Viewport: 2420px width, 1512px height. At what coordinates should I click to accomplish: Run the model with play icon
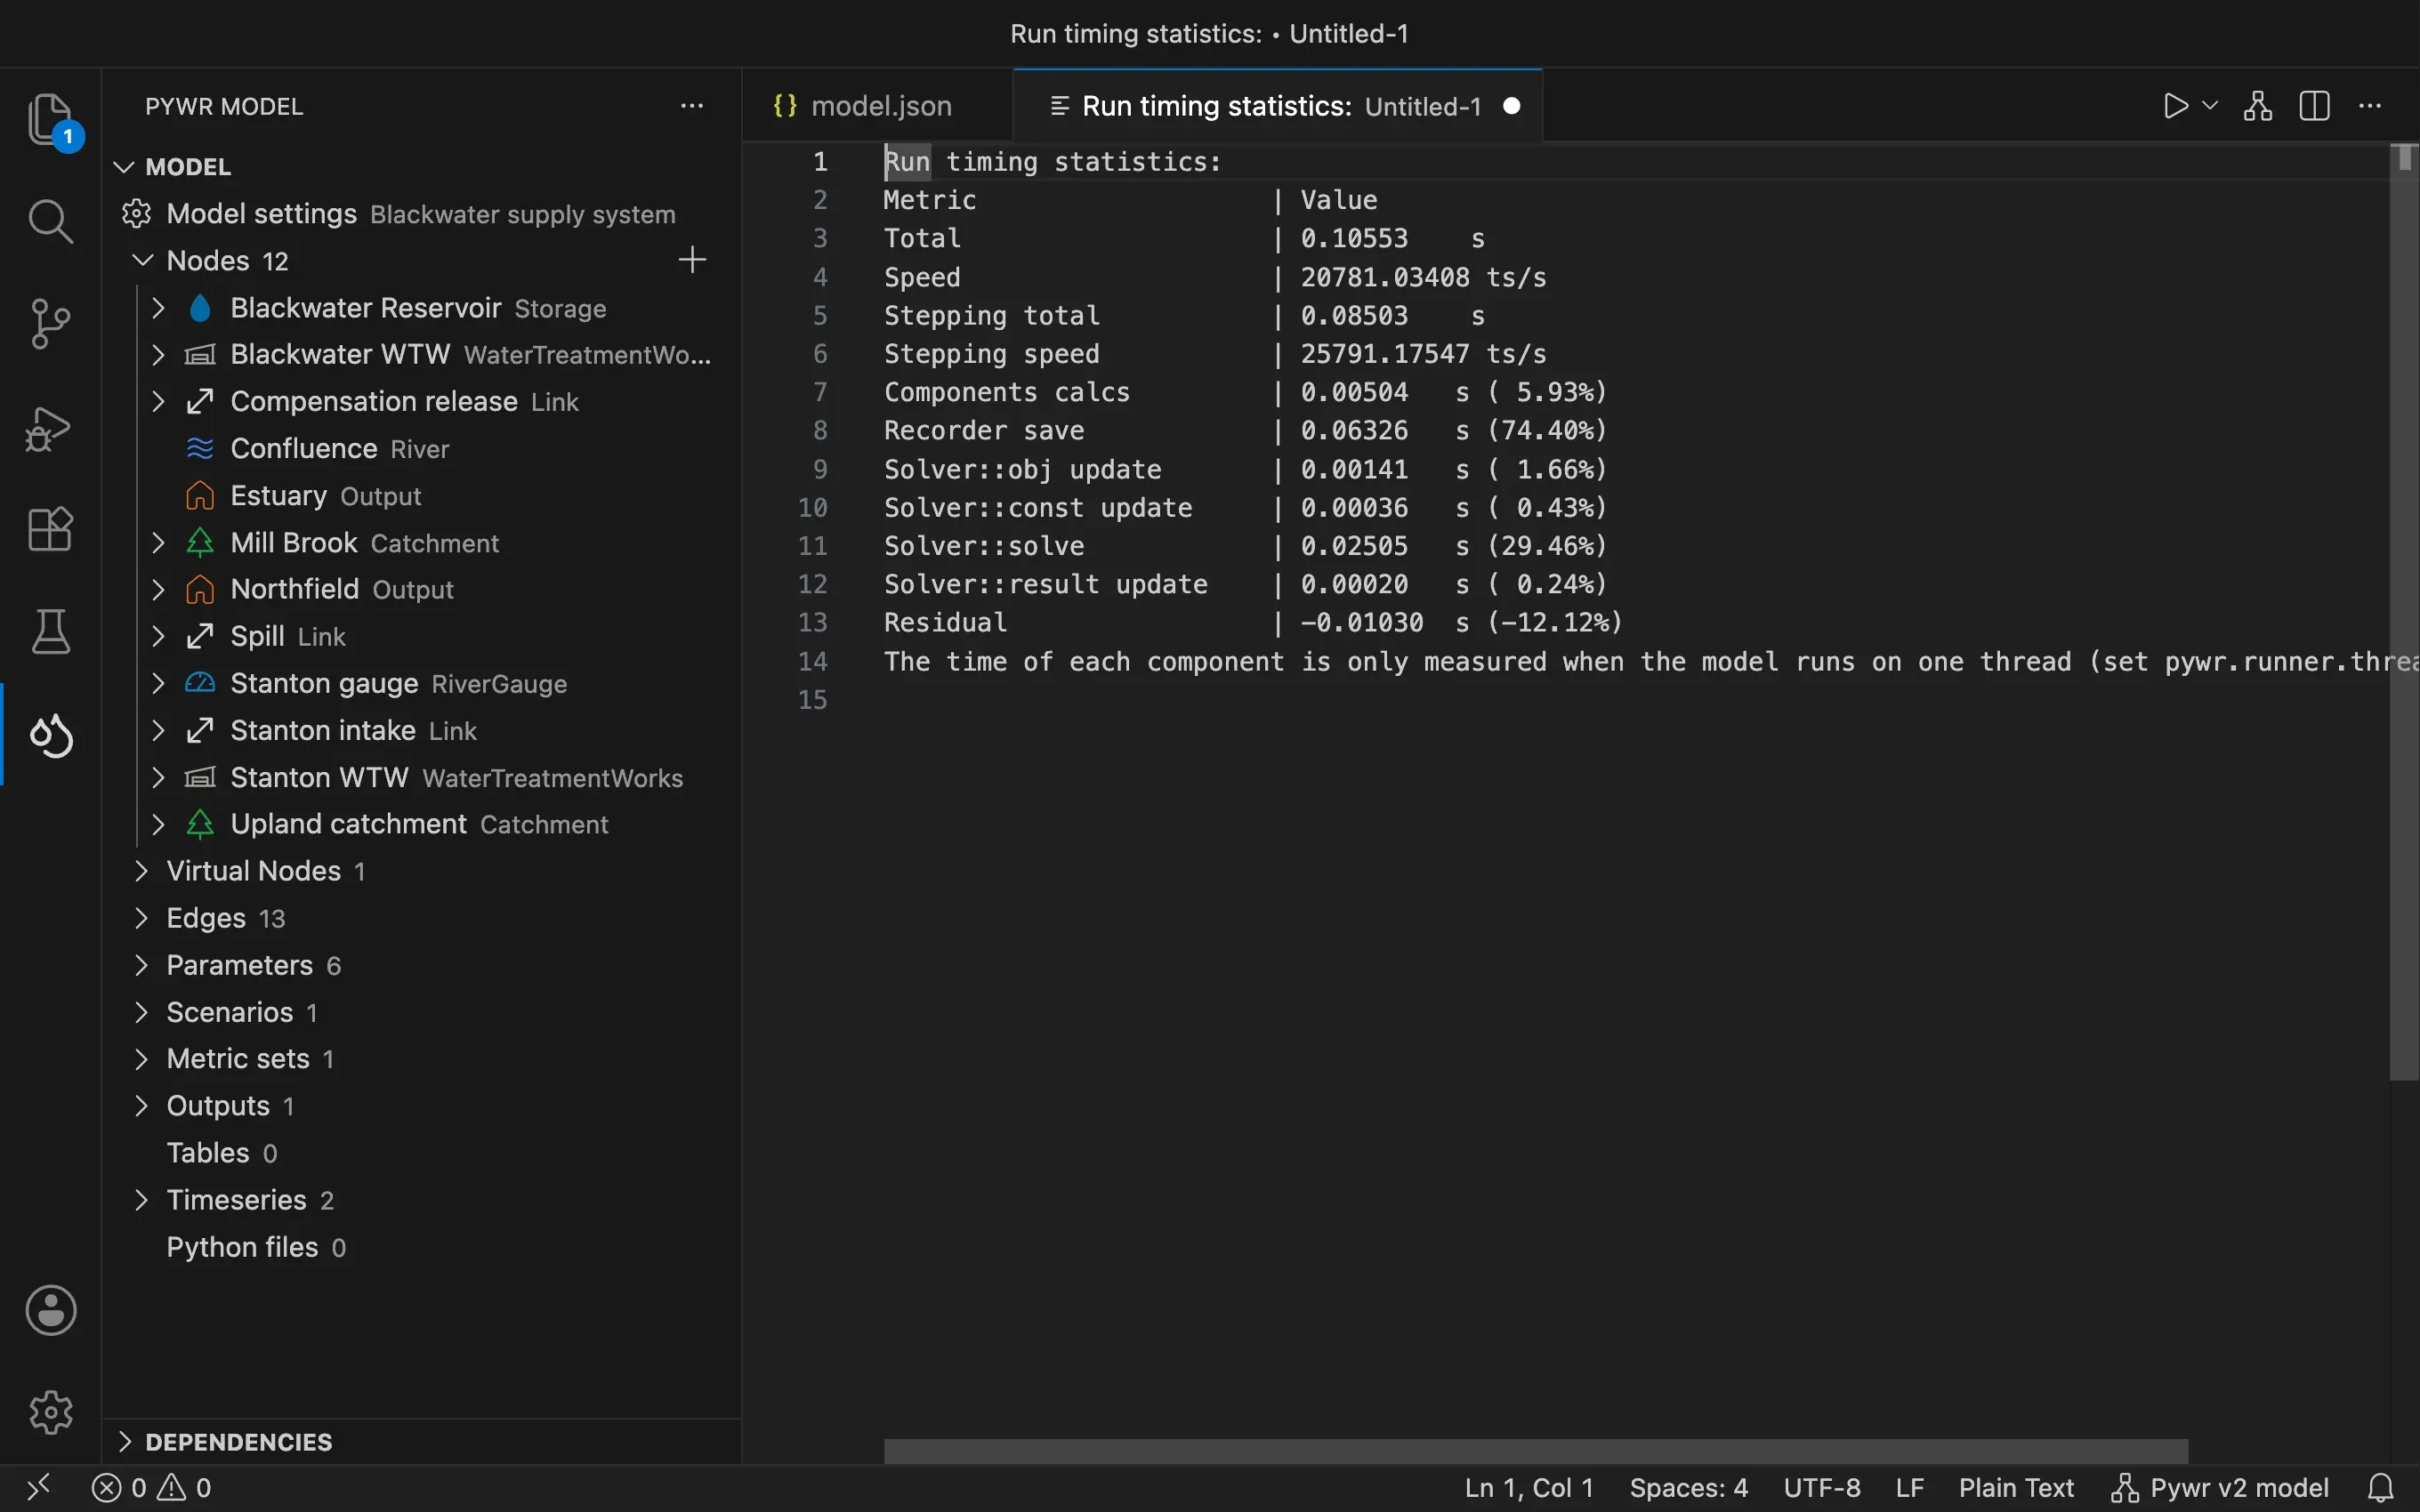pyautogui.click(x=2176, y=106)
